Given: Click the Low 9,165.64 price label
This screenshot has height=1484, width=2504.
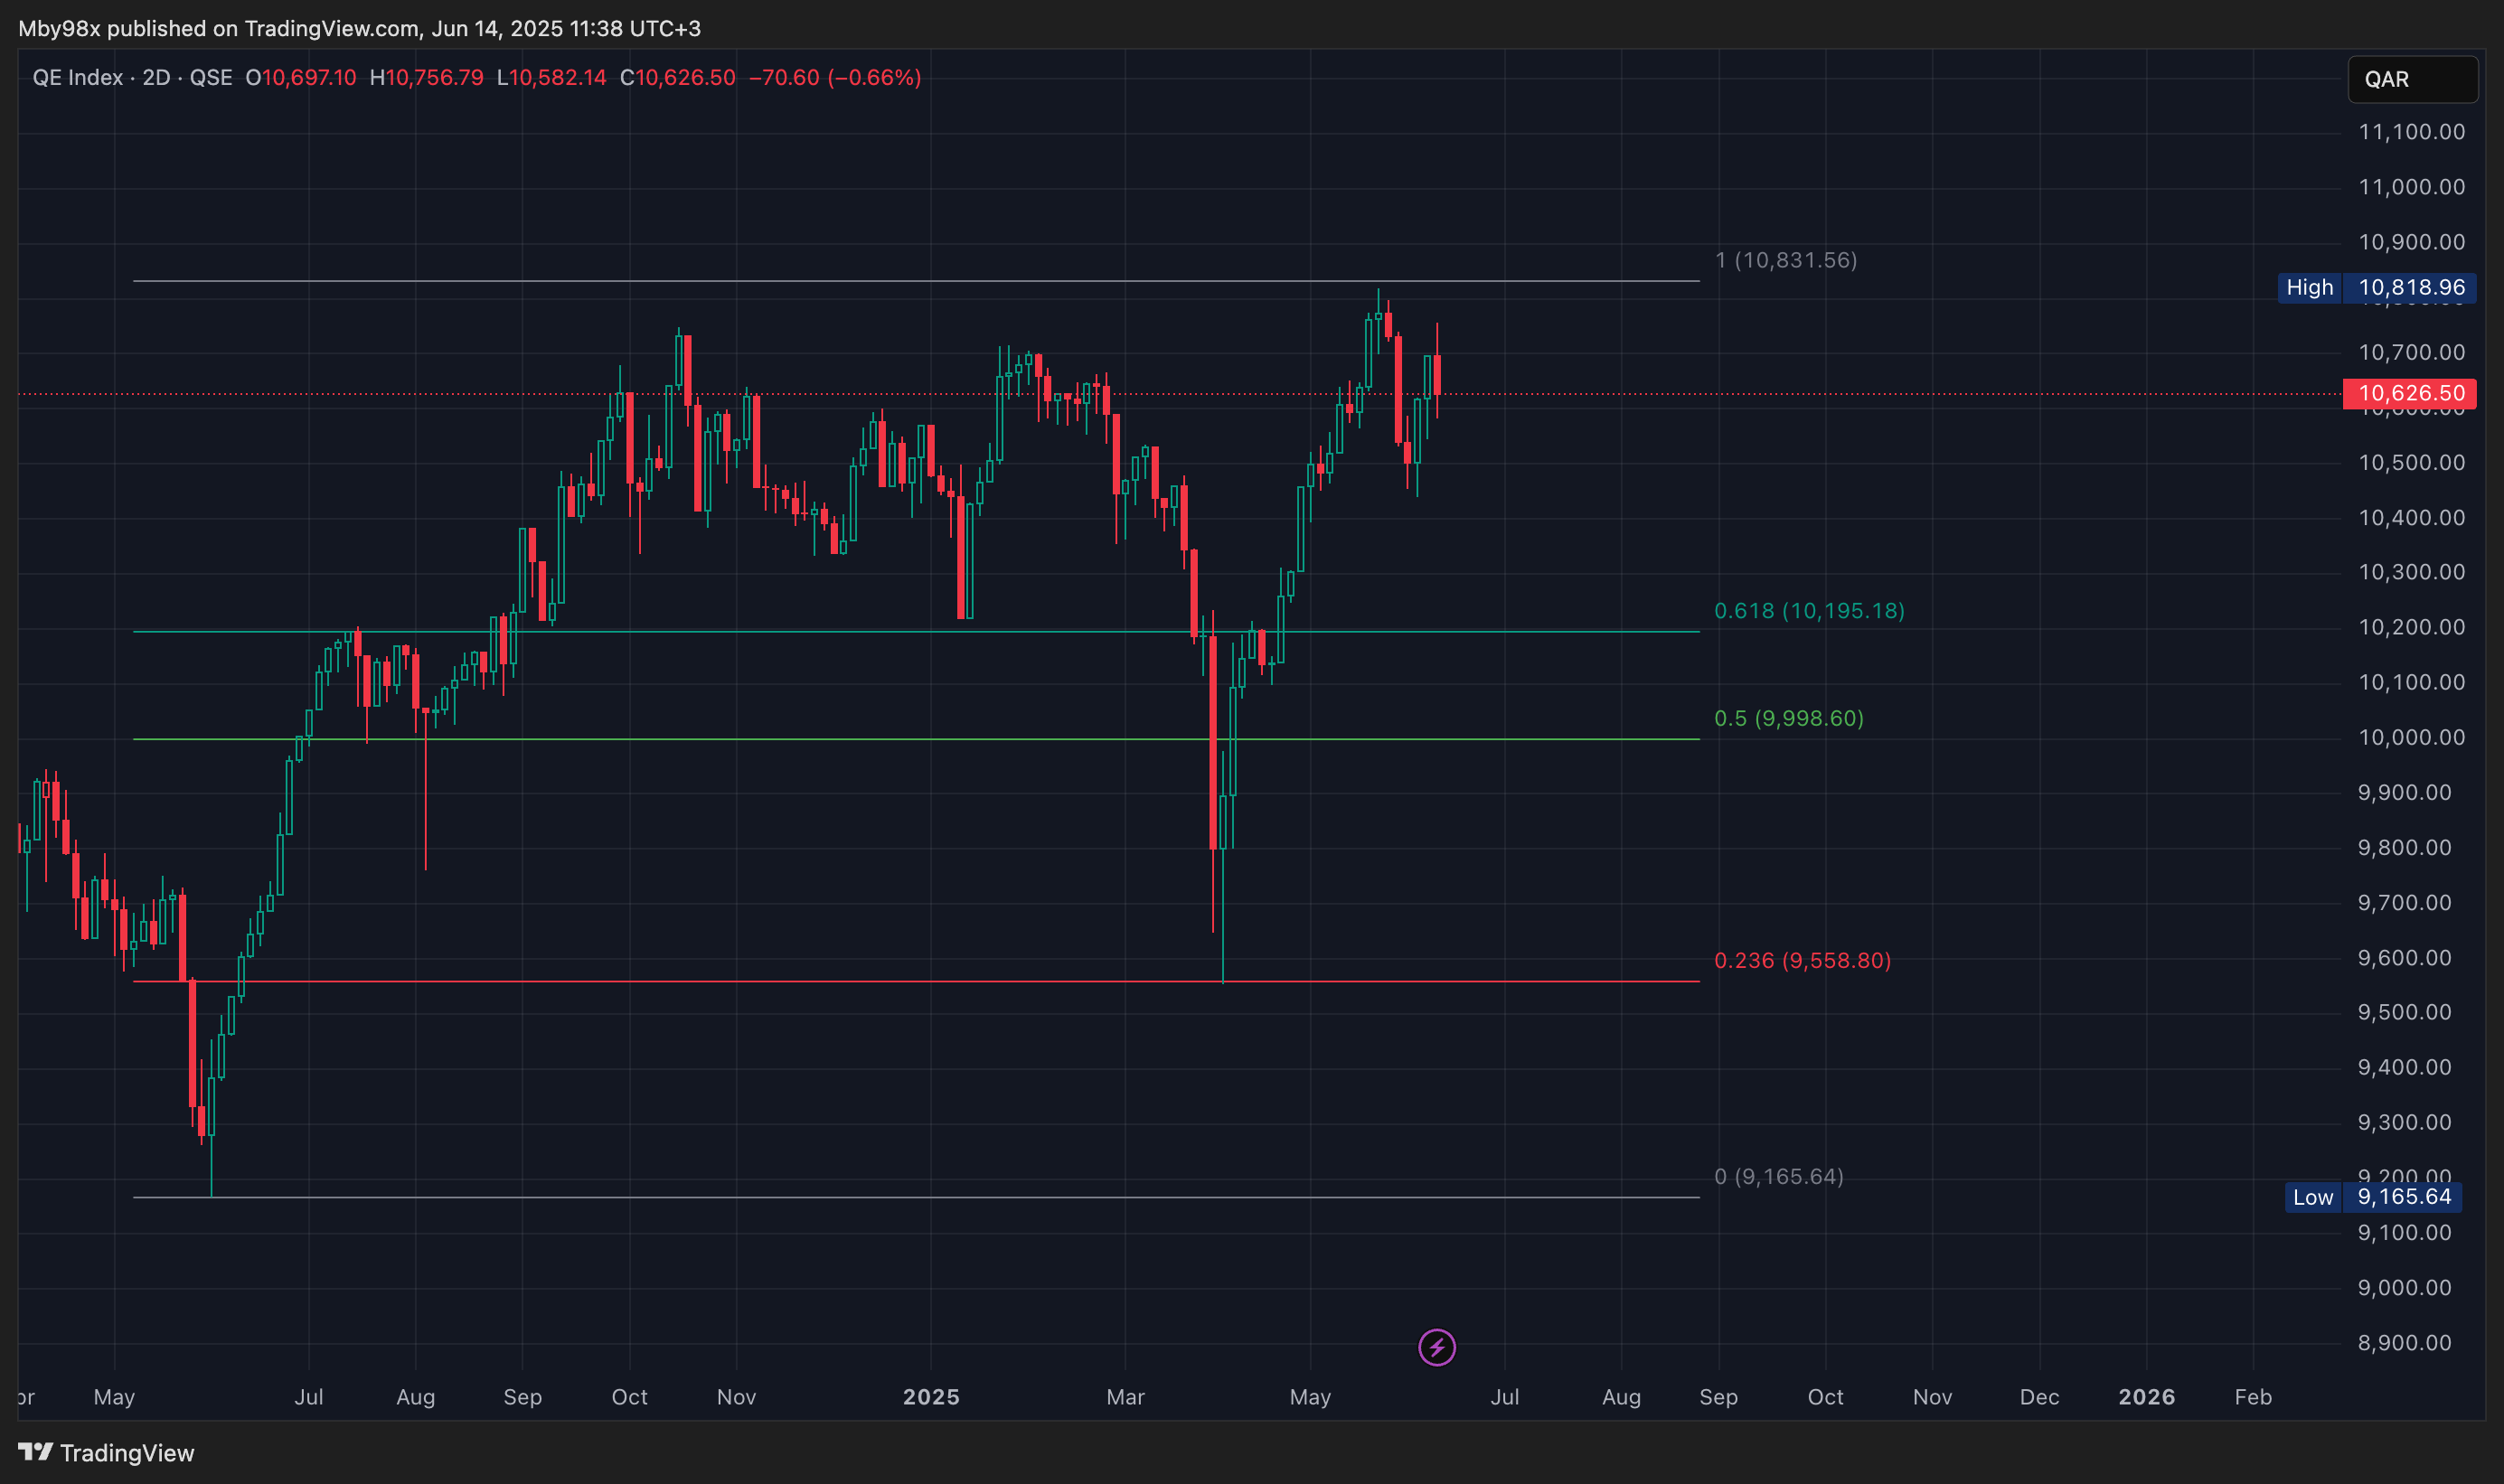Looking at the screenshot, I should pyautogui.click(x=2373, y=1196).
